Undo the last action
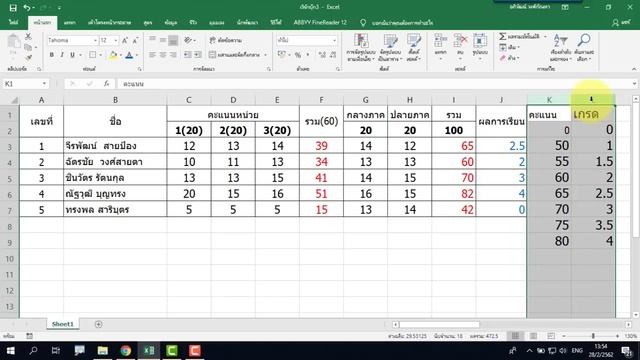 pyautogui.click(x=27, y=7)
